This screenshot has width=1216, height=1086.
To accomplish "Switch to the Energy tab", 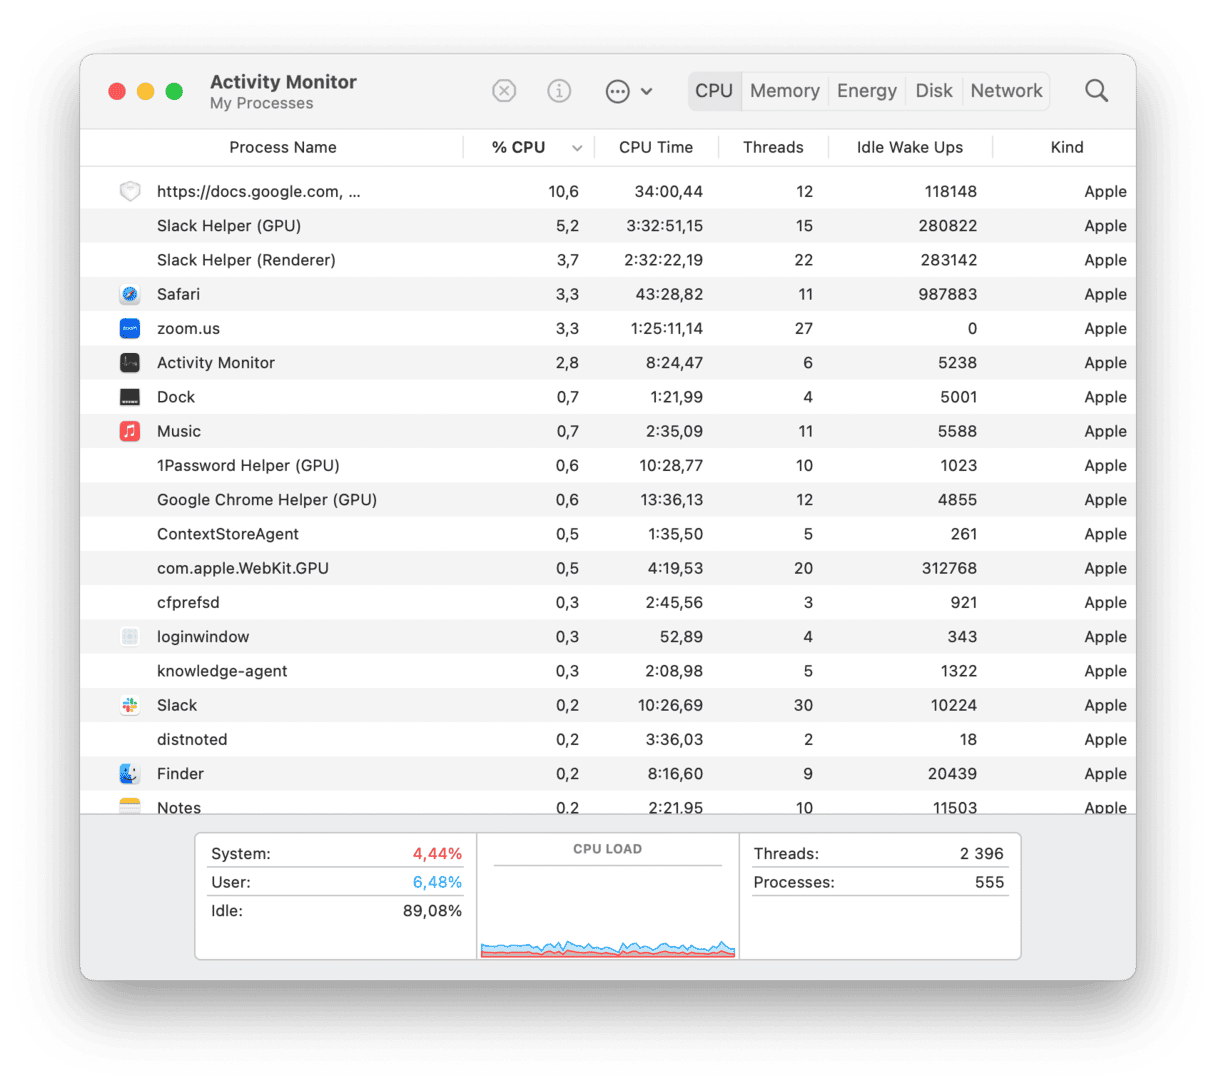I will [867, 91].
